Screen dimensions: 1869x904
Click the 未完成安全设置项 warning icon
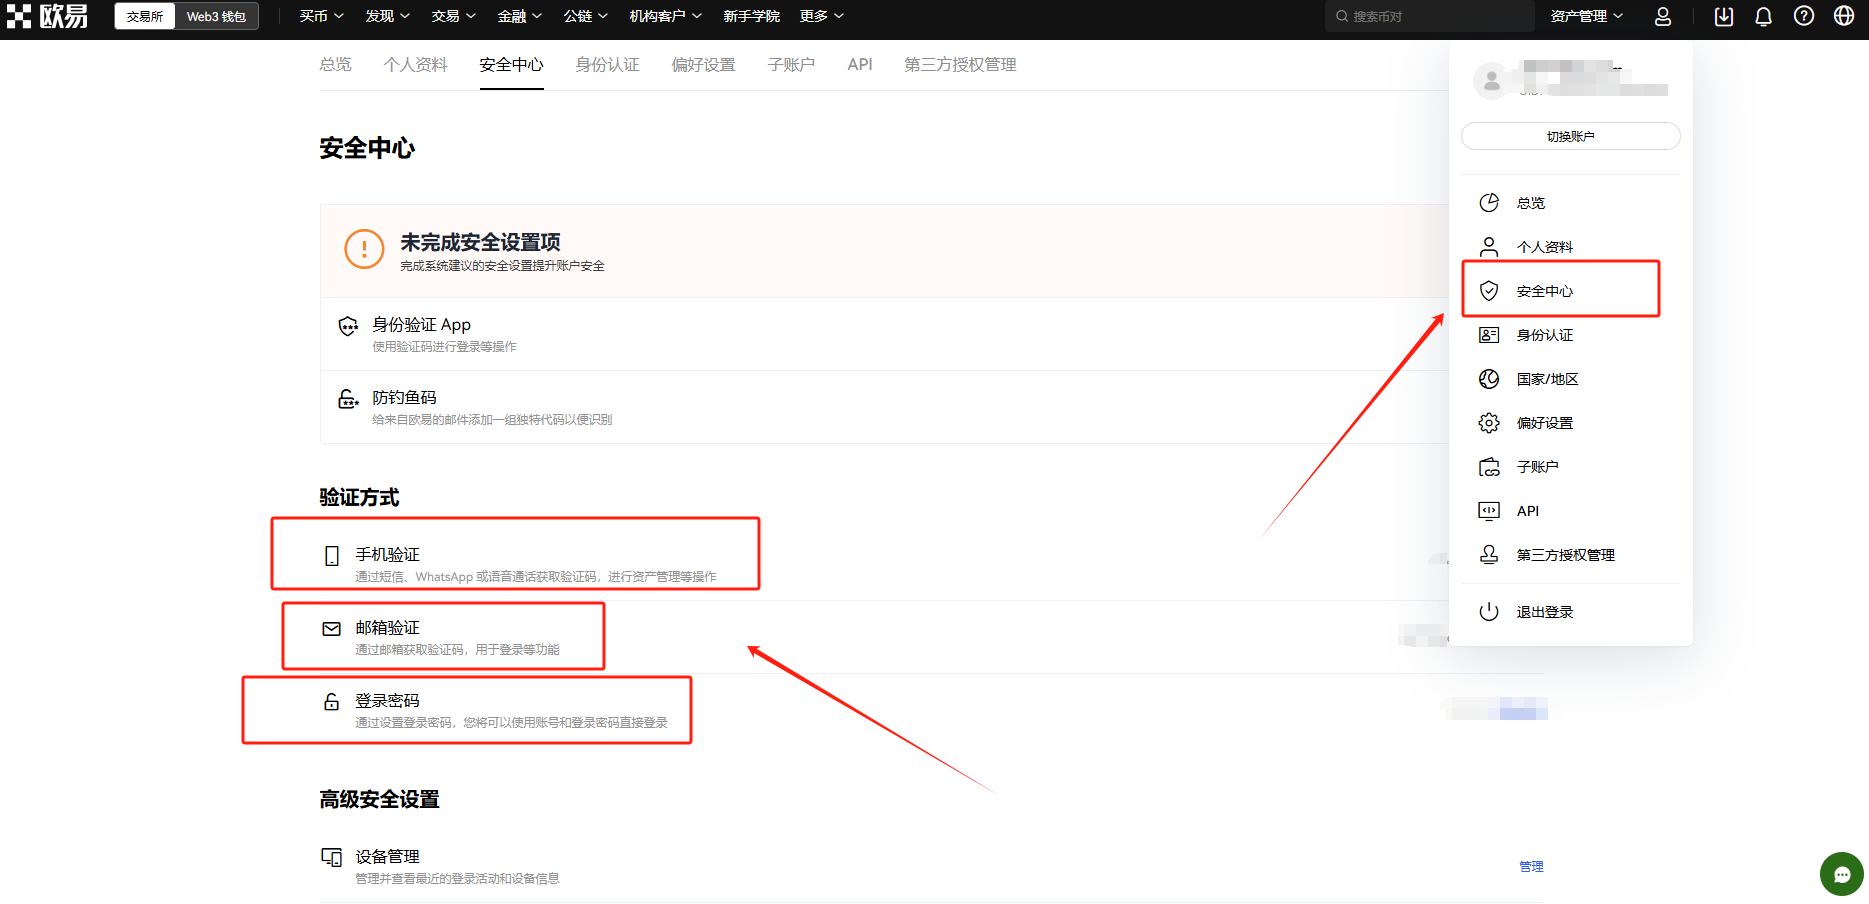[x=364, y=249]
